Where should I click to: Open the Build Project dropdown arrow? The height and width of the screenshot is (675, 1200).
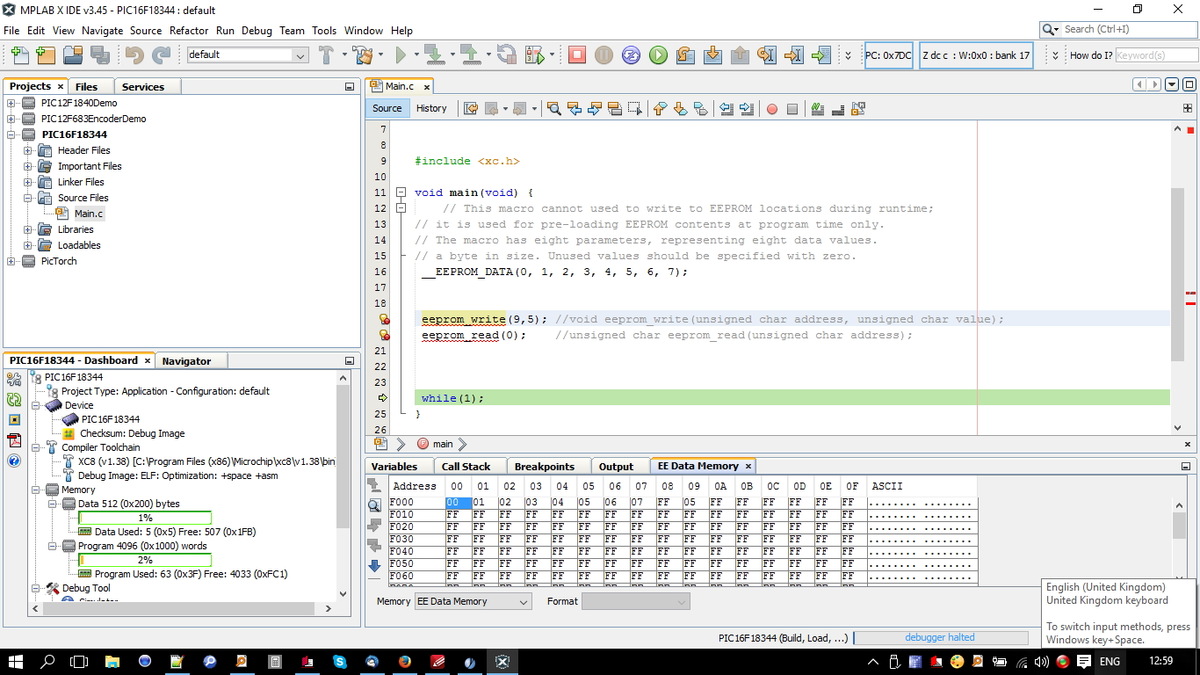pyautogui.click(x=343, y=55)
